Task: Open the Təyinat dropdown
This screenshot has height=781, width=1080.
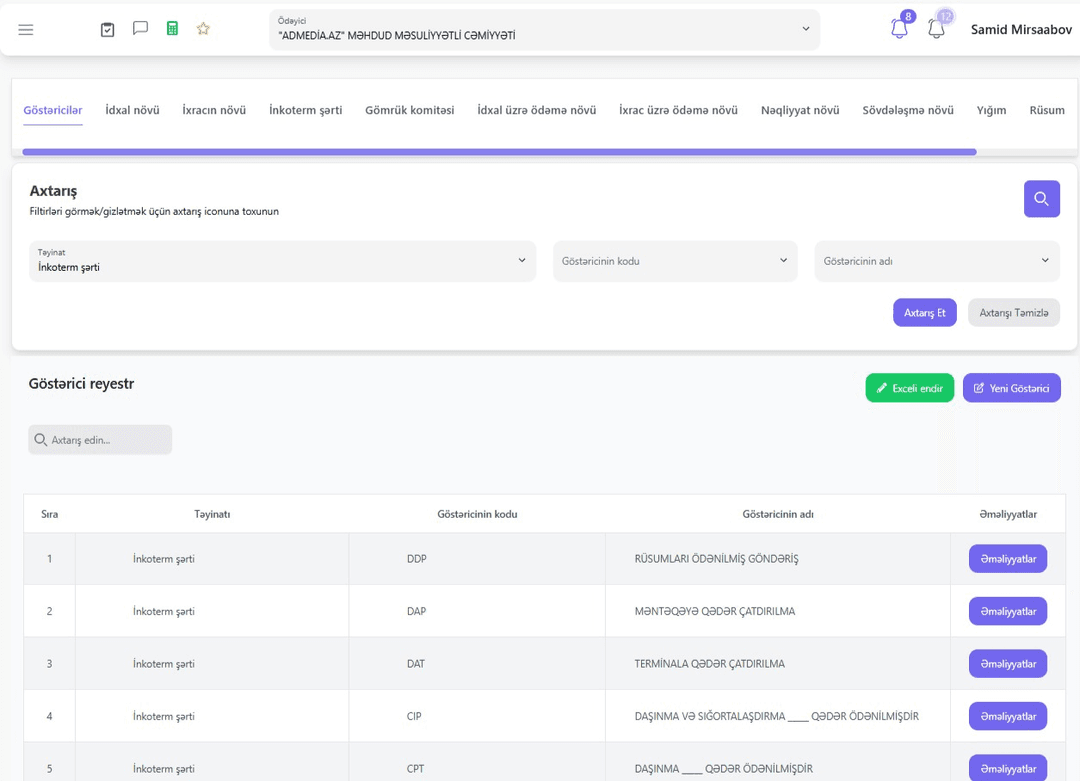Action: pyautogui.click(x=282, y=261)
